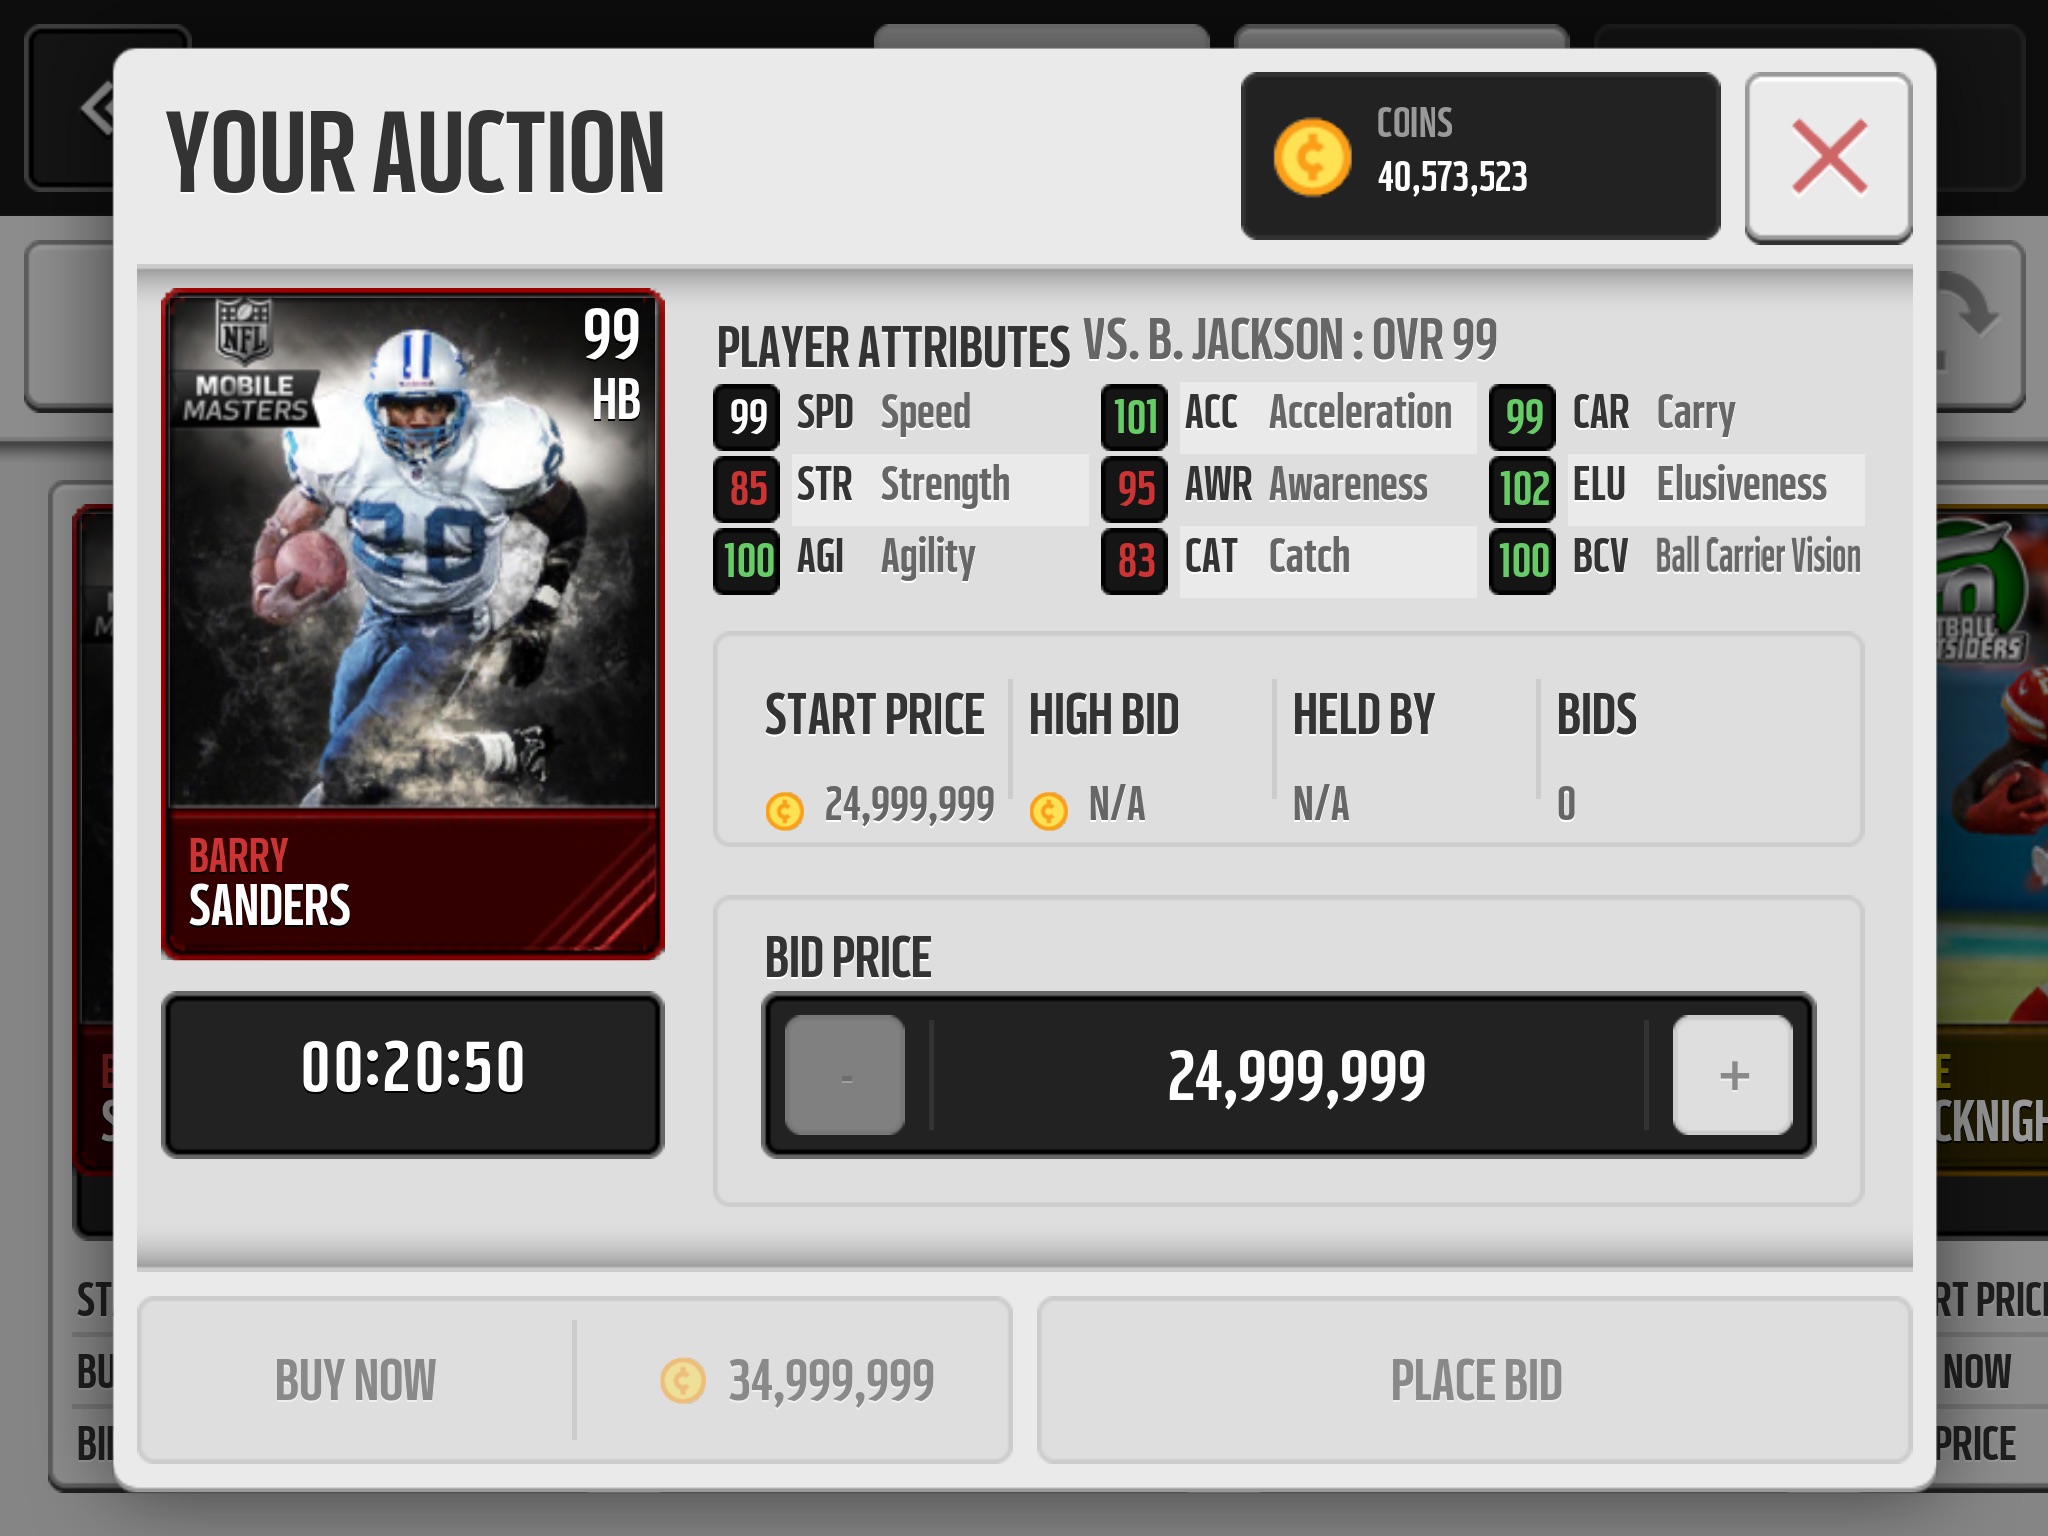Tap the gold coin icon in Coins panel
This screenshot has width=2048, height=1536.
click(x=1312, y=157)
